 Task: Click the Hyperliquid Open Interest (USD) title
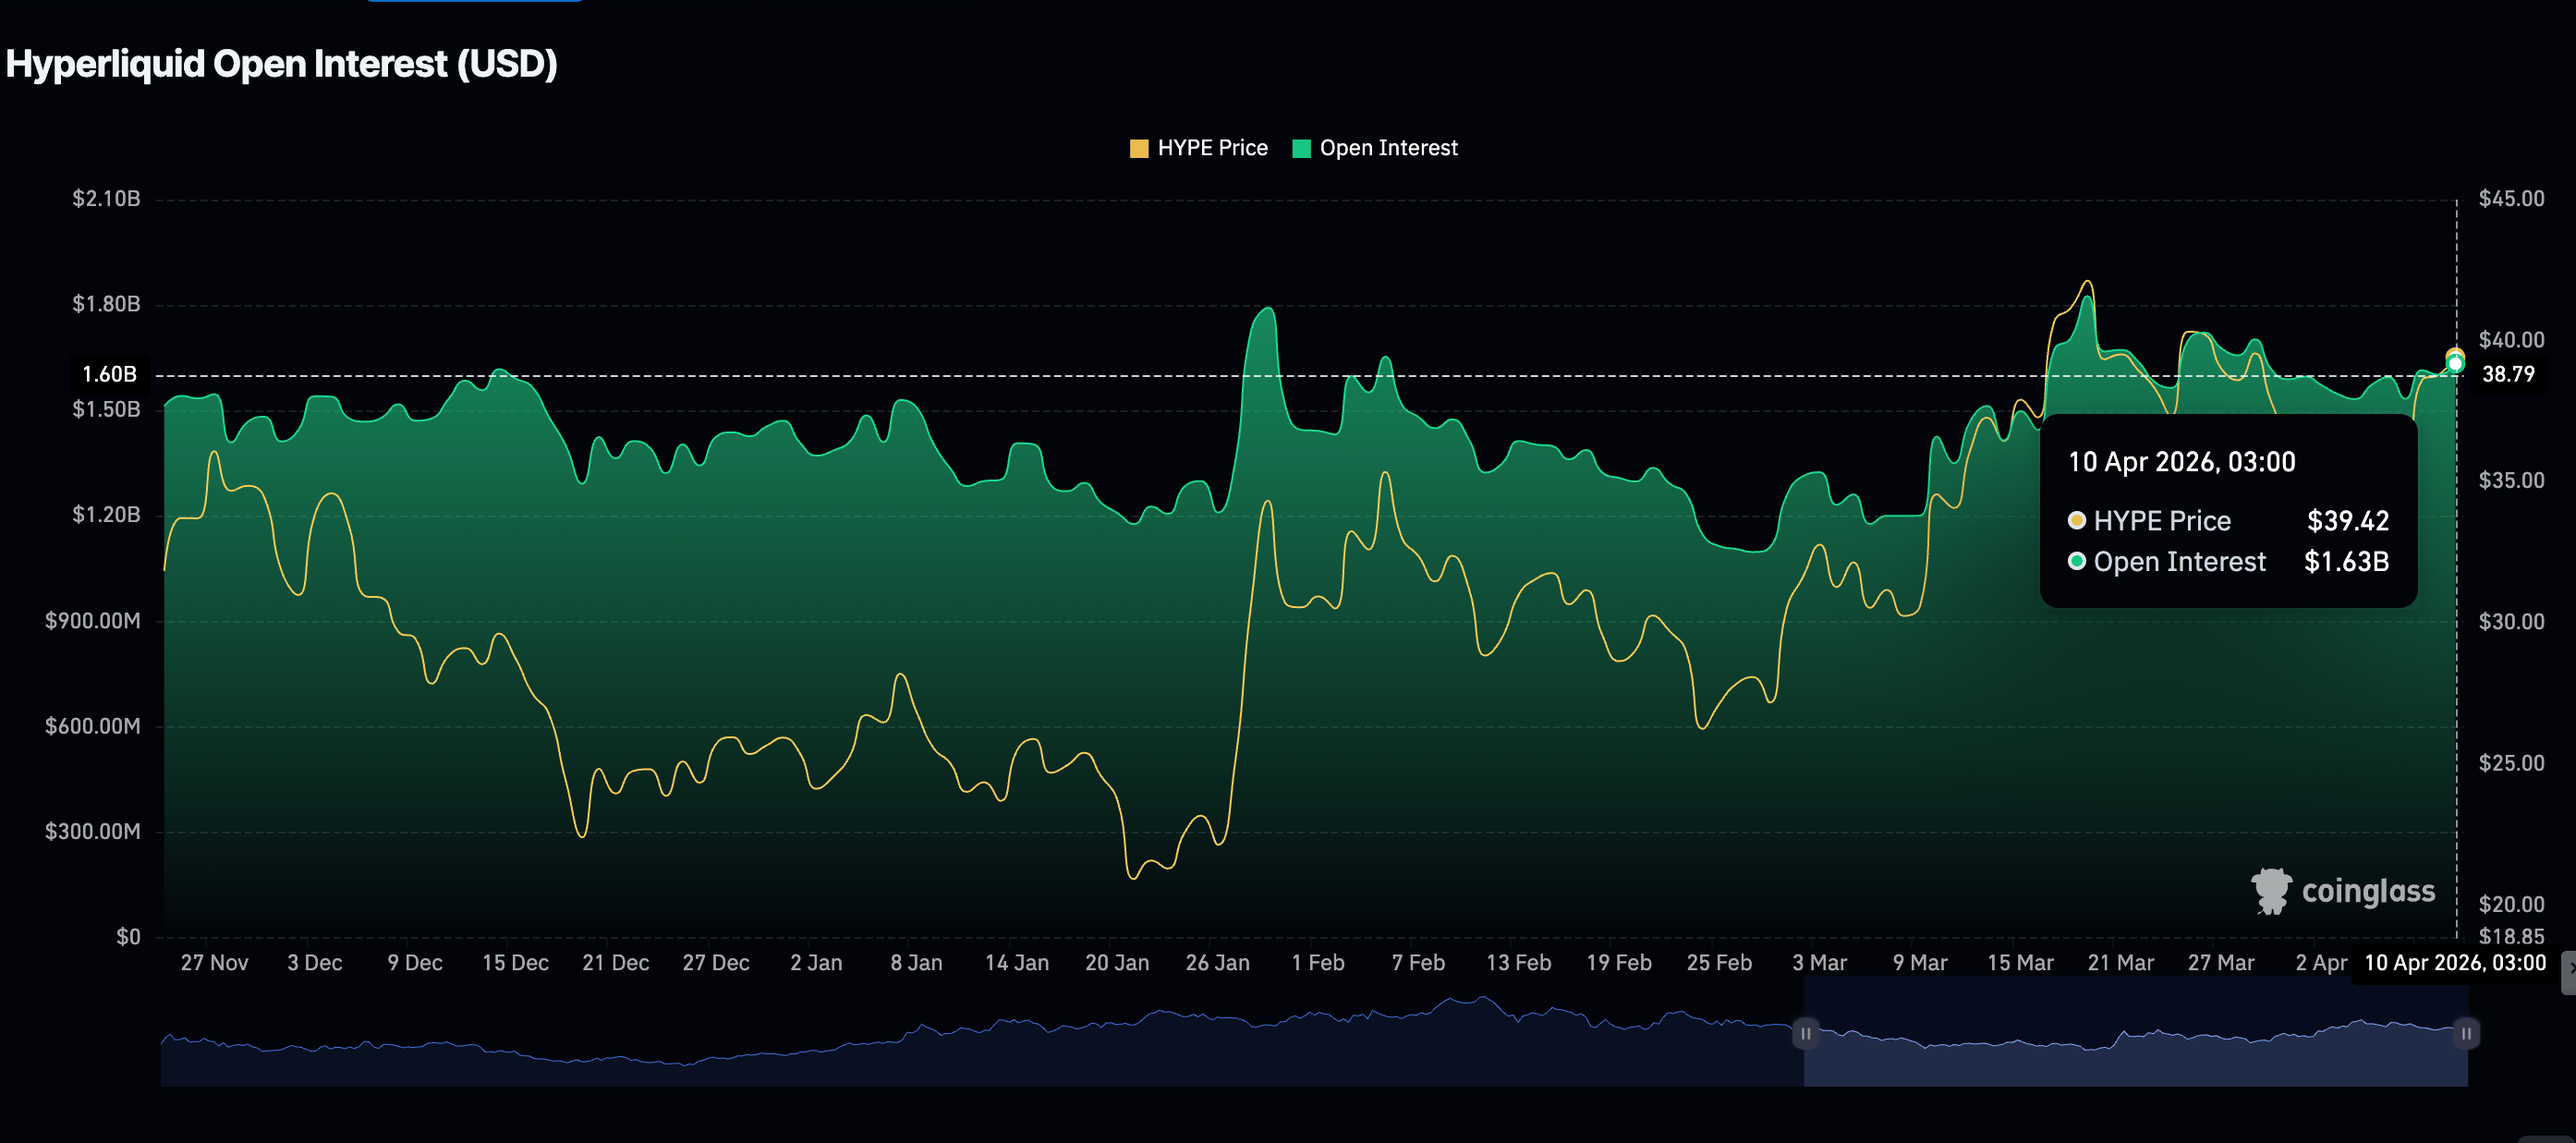(x=282, y=64)
